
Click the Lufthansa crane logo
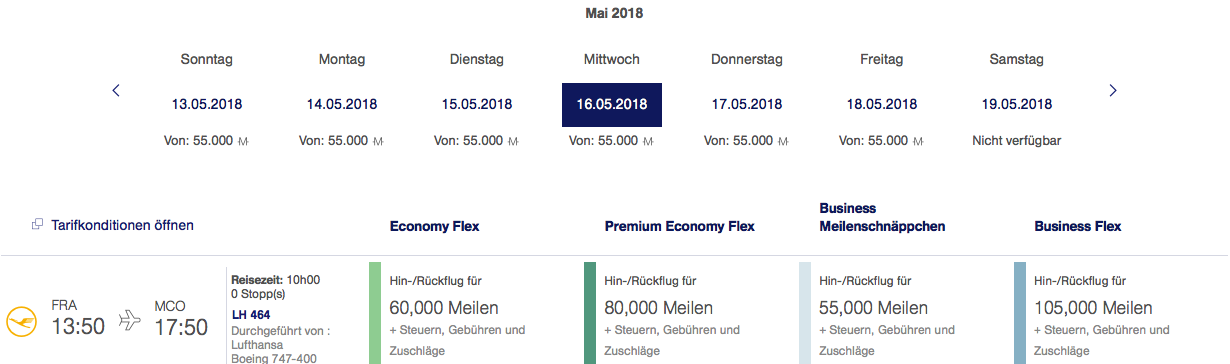(21, 321)
